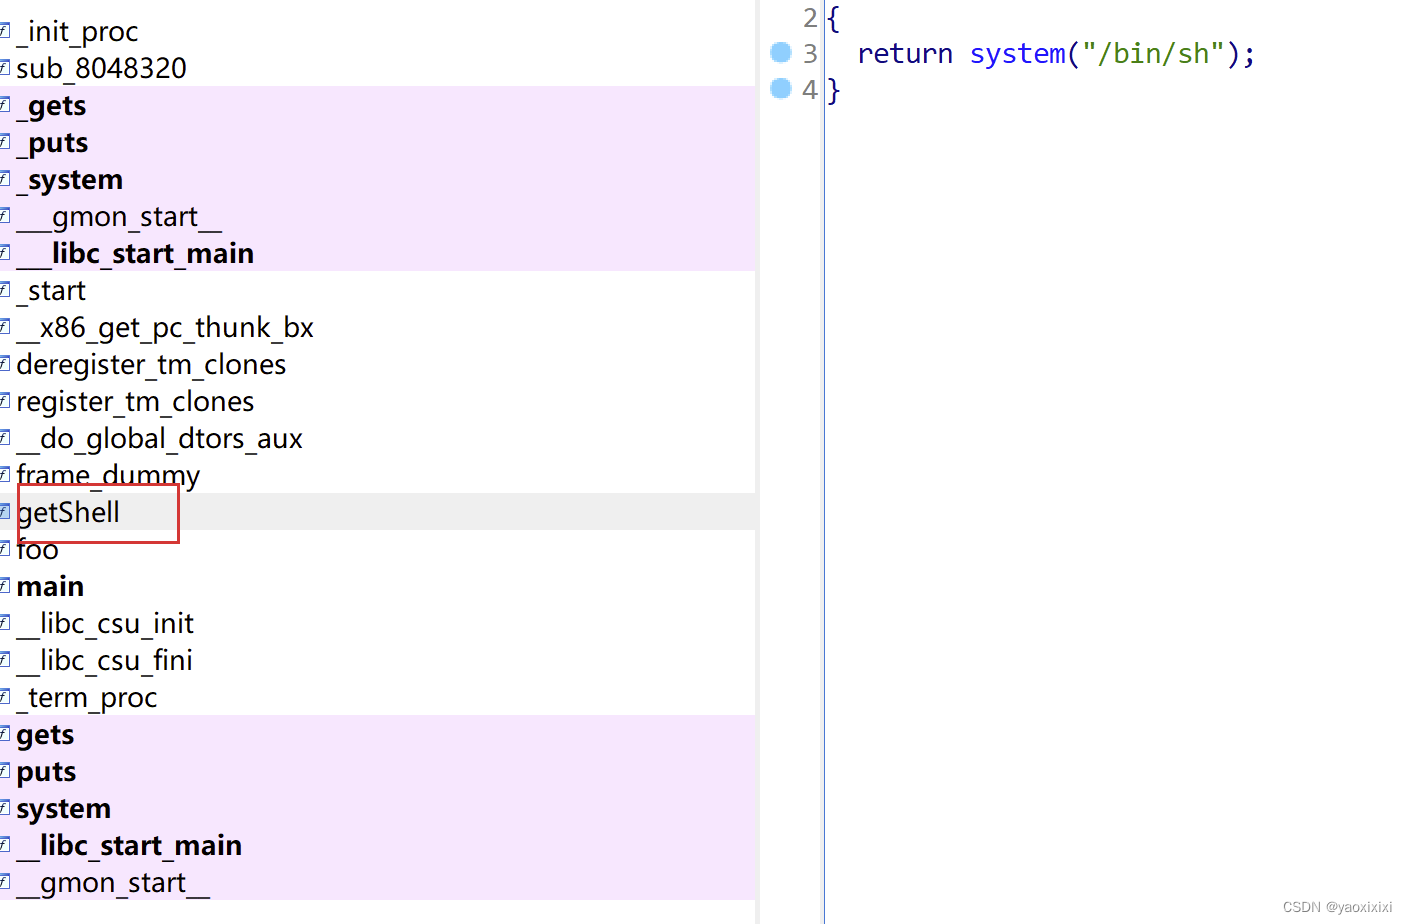Select __libc_start_main listed below imported system

click(129, 845)
